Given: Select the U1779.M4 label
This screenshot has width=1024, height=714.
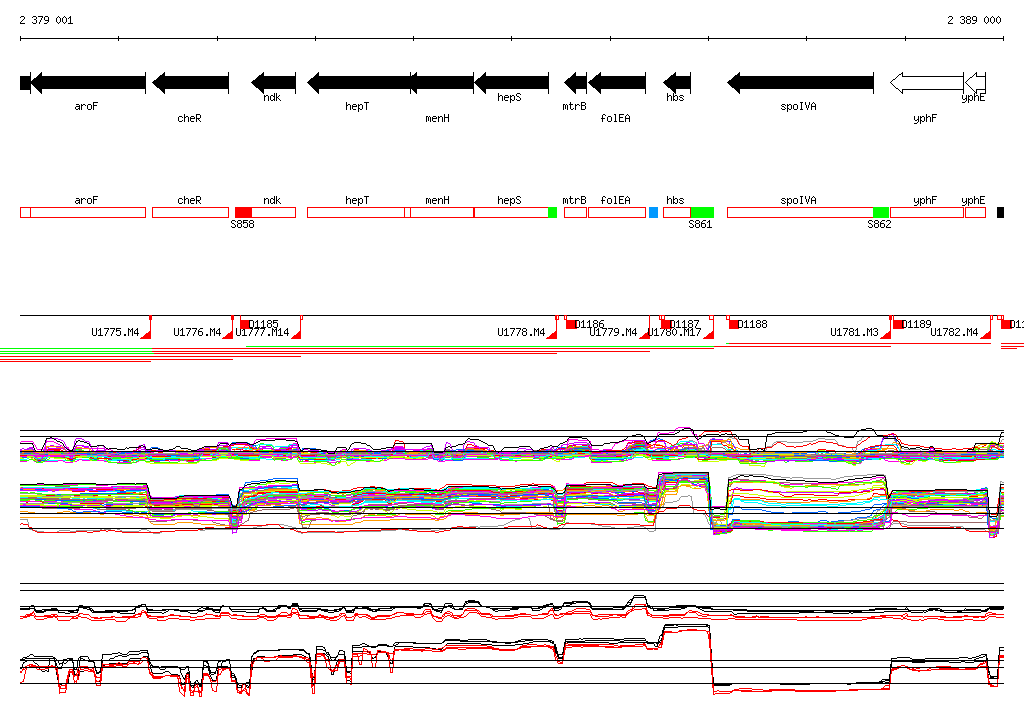Looking at the screenshot, I should pos(613,333).
